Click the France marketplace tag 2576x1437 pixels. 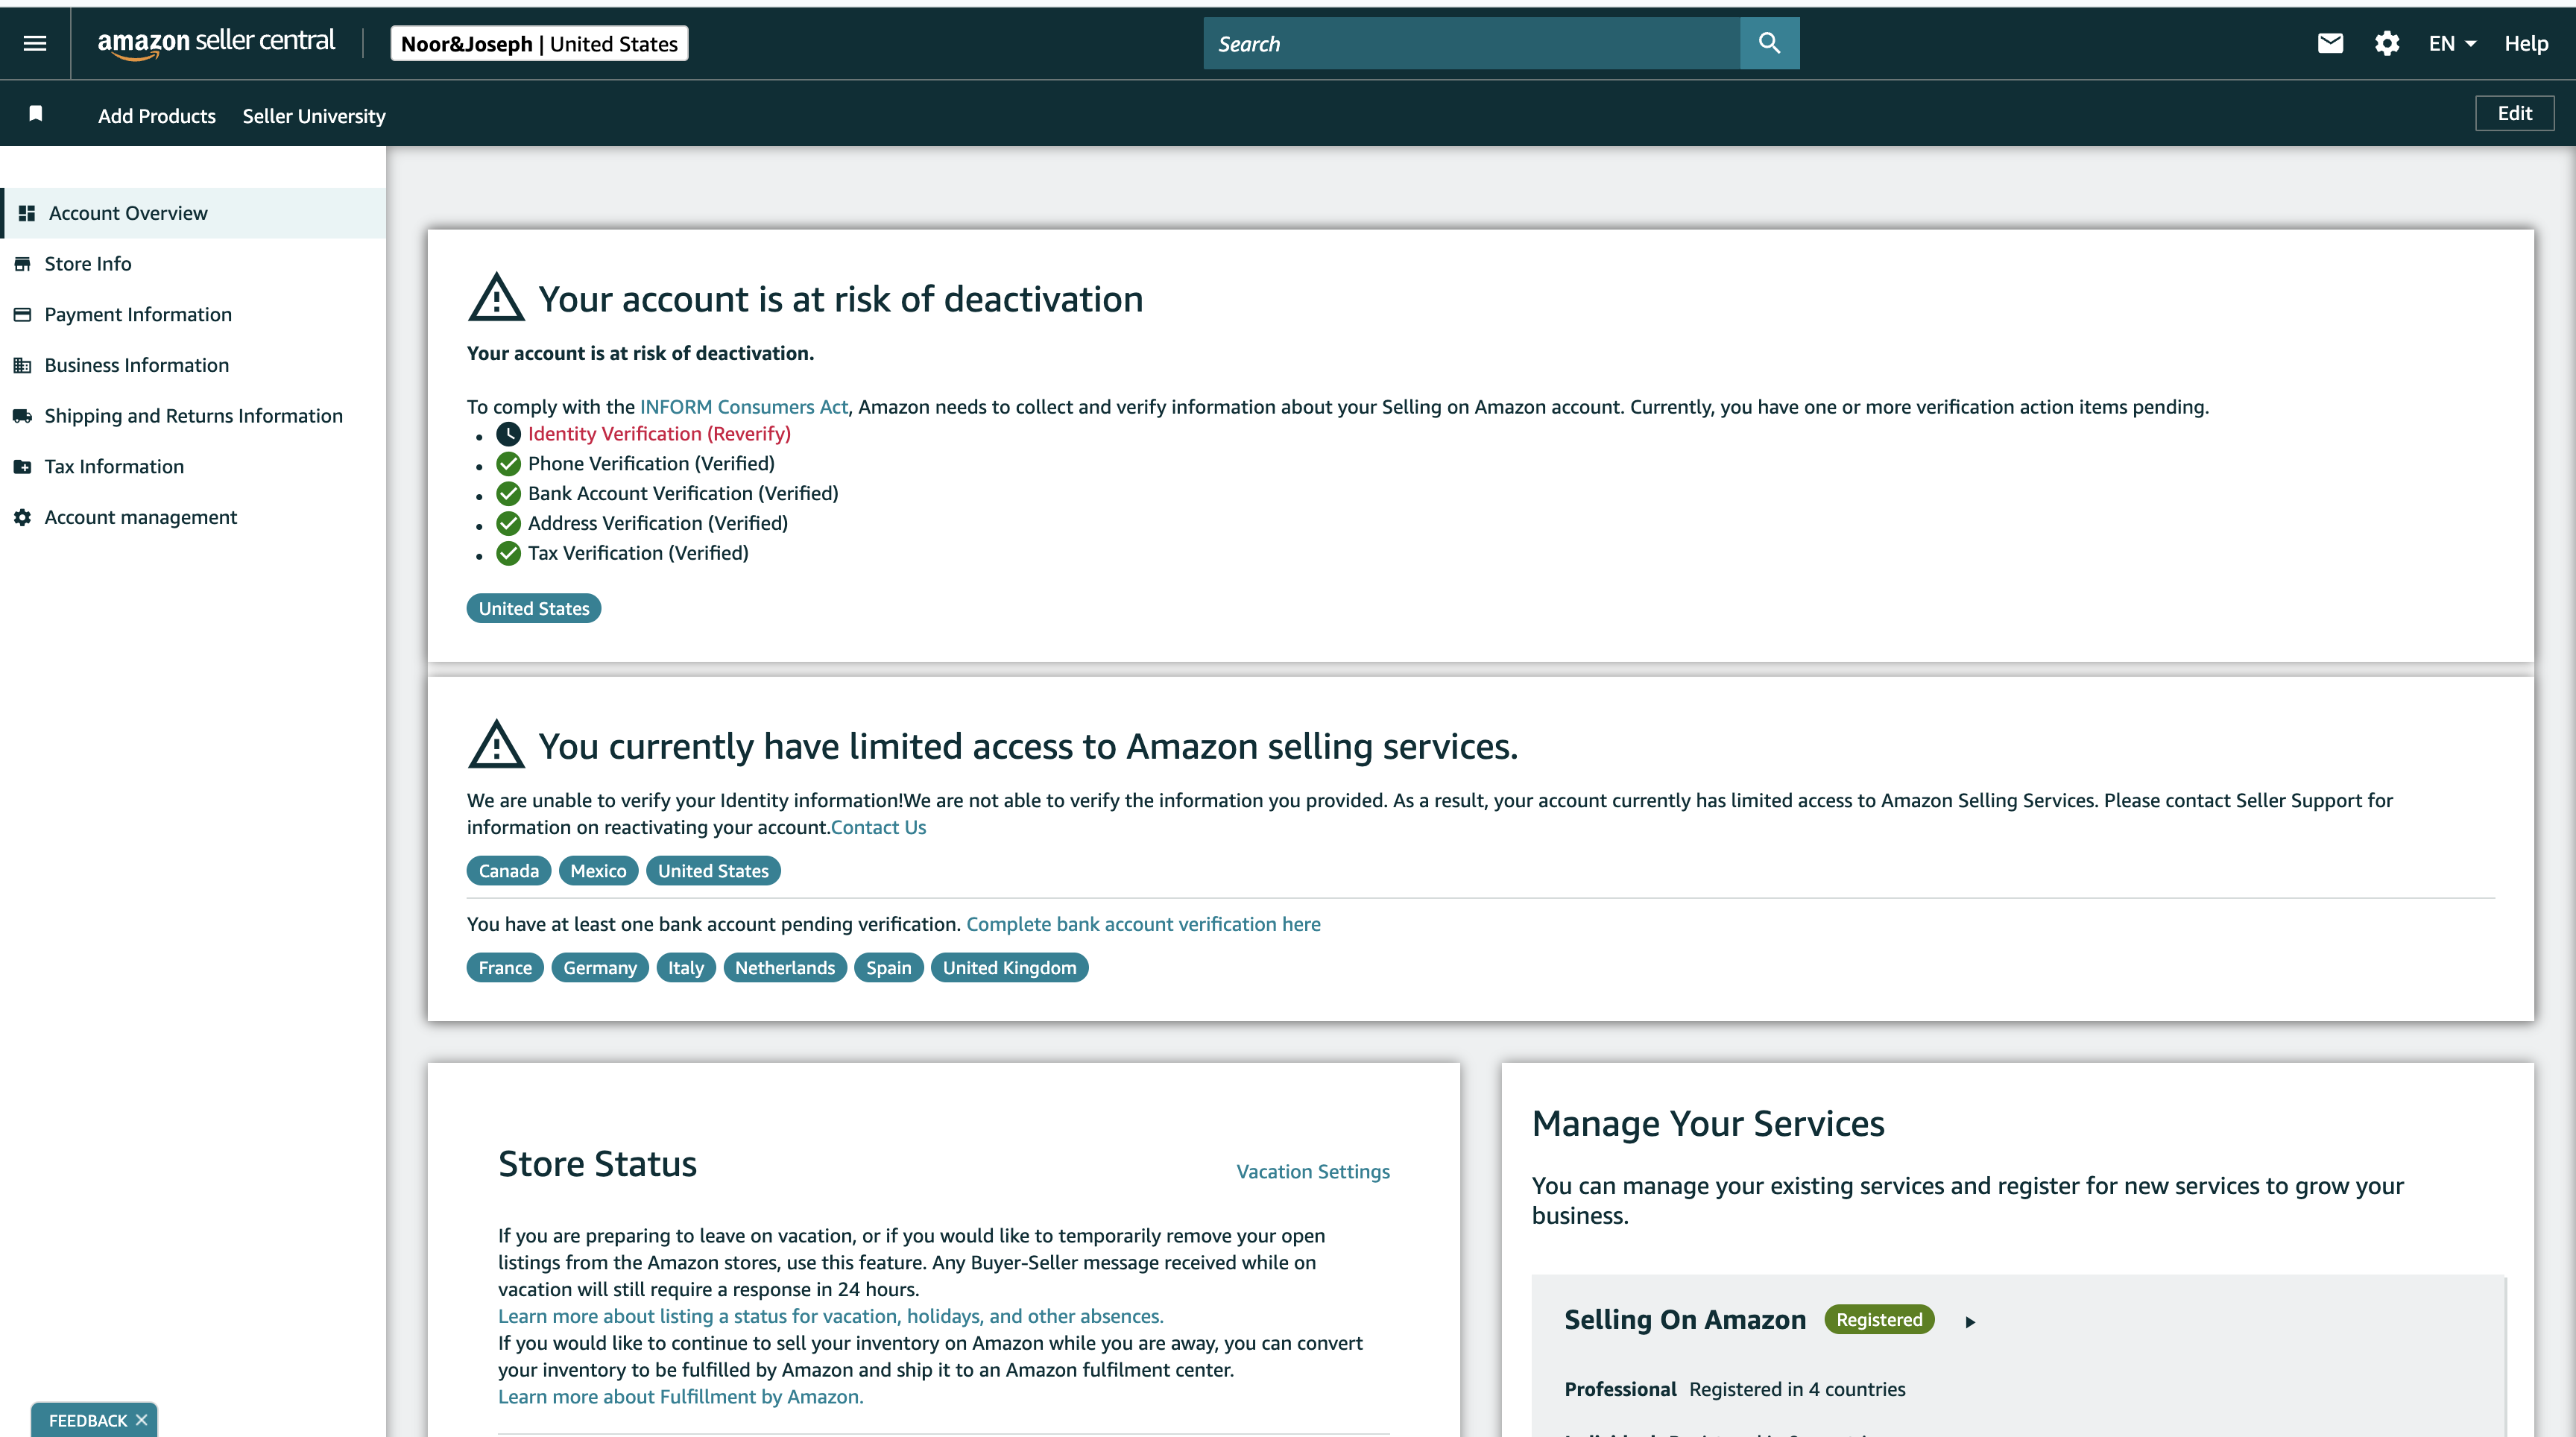(x=505, y=968)
